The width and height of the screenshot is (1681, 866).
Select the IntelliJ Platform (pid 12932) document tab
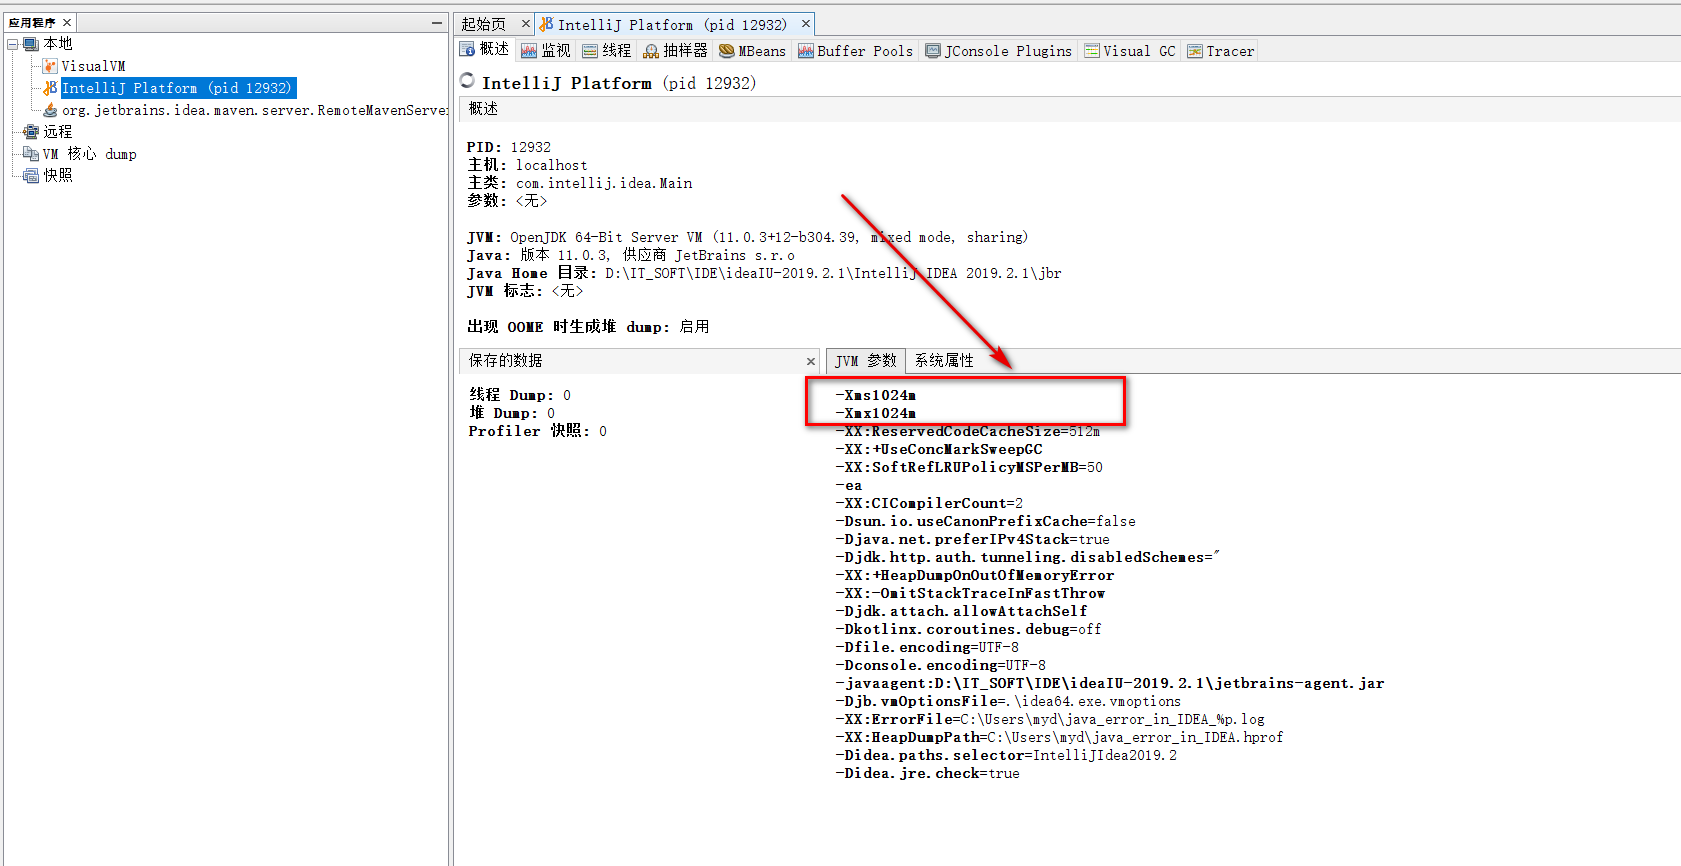[x=672, y=24]
